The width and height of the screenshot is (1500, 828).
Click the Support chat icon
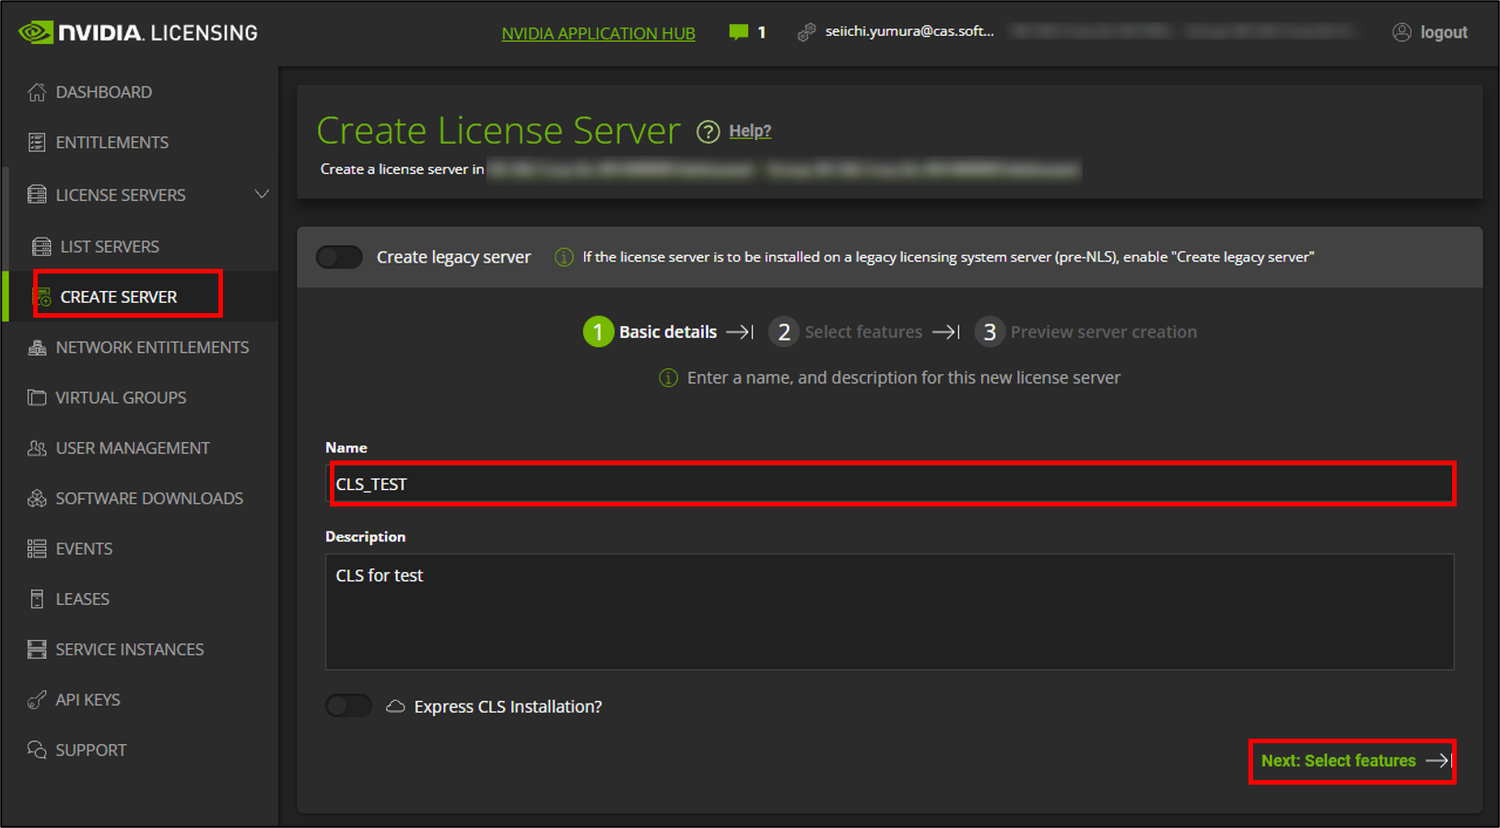click(x=37, y=750)
